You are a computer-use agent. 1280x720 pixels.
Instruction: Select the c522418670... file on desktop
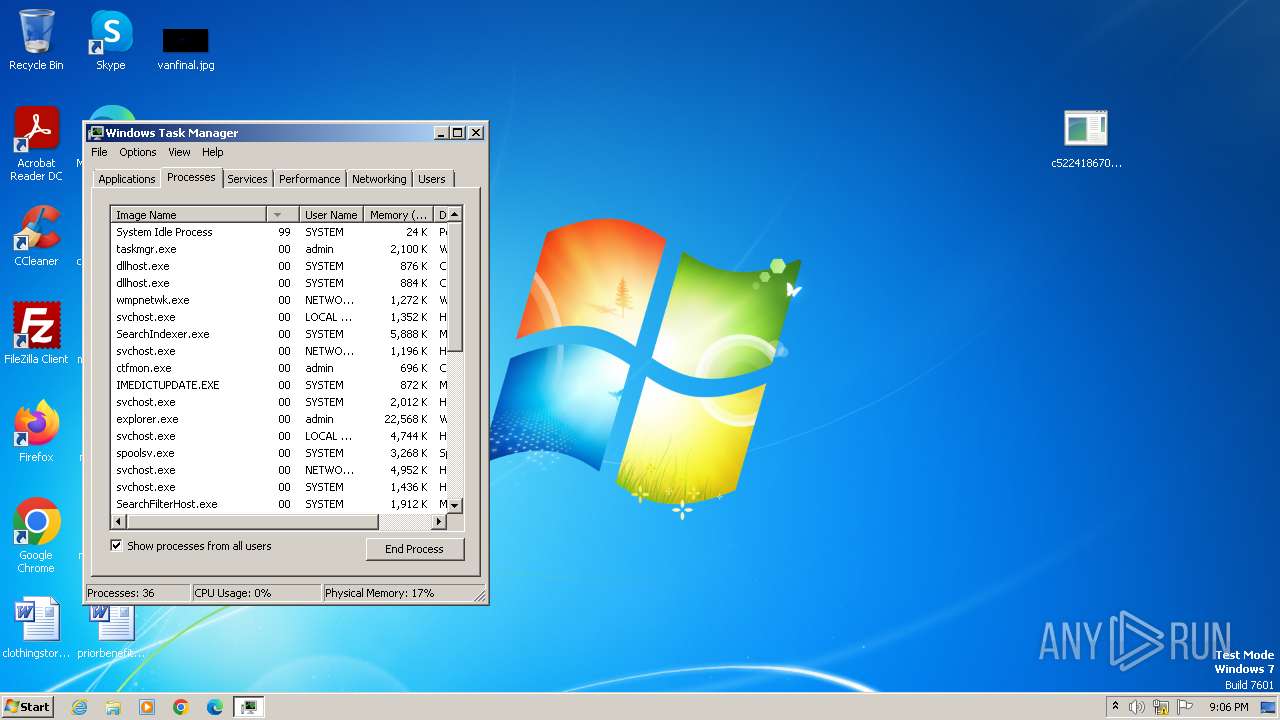click(1086, 139)
